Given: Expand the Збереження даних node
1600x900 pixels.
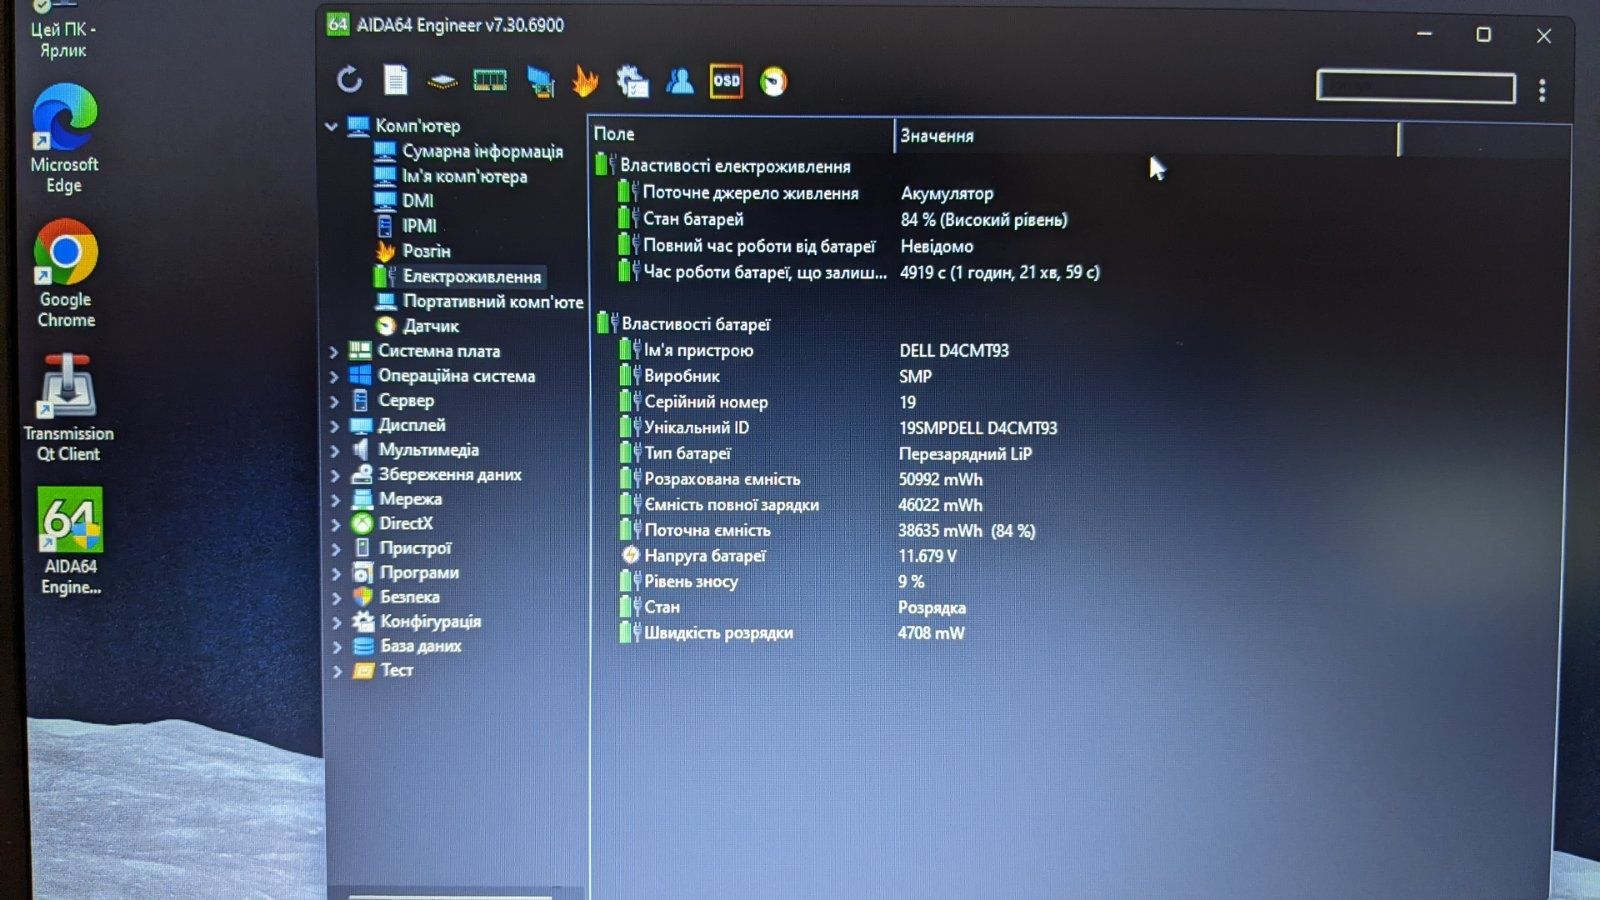Looking at the screenshot, I should pyautogui.click(x=334, y=476).
